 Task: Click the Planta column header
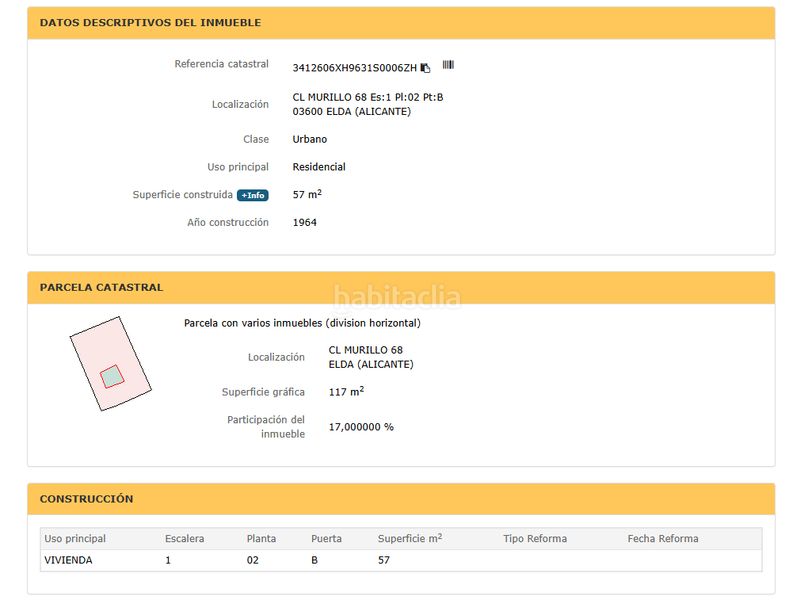click(261, 539)
